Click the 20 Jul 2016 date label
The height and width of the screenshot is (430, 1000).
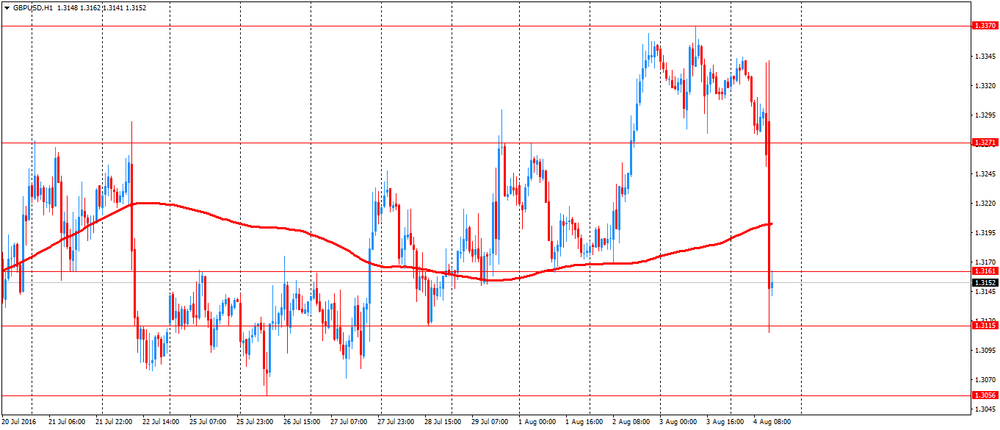(x=16, y=422)
